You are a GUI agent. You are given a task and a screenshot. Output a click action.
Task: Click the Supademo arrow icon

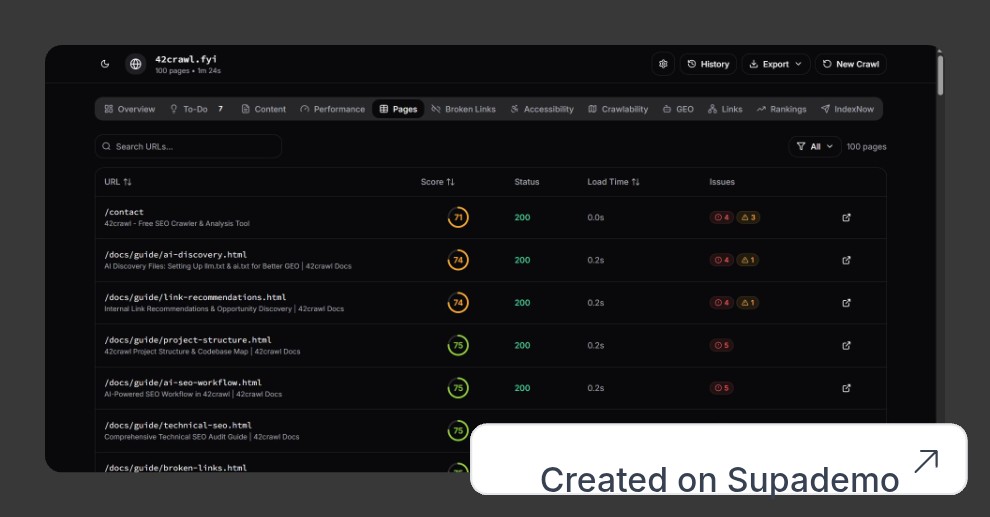click(x=926, y=460)
